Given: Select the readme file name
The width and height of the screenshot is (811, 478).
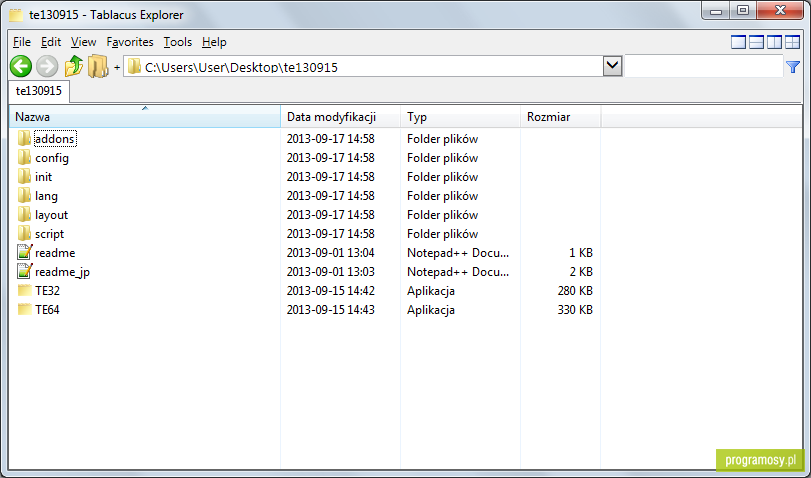Looking at the screenshot, I should click(55, 253).
